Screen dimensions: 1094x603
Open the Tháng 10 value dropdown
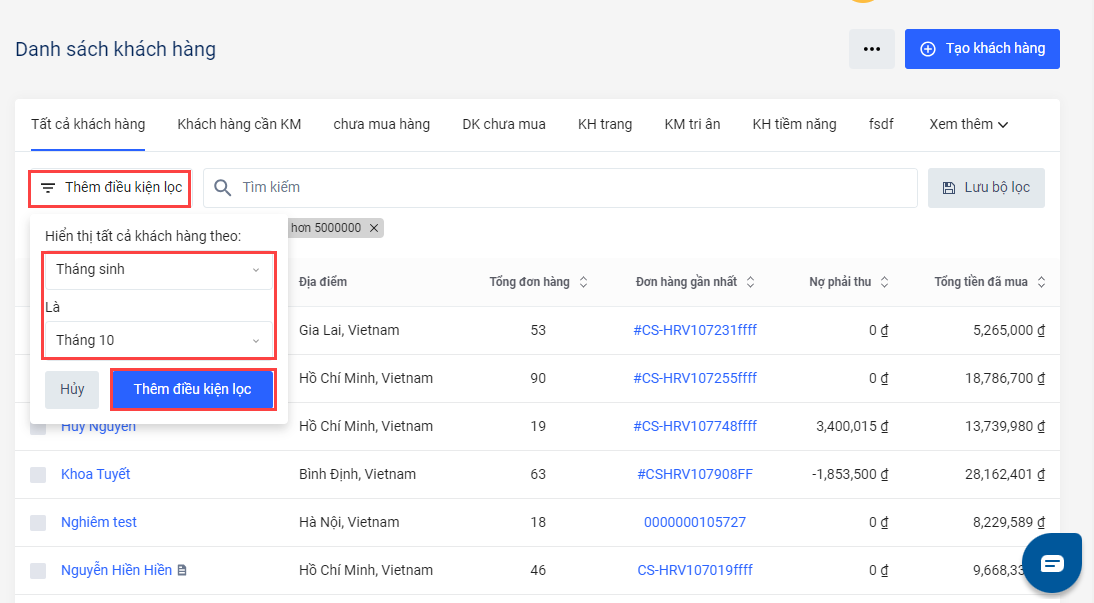click(158, 340)
